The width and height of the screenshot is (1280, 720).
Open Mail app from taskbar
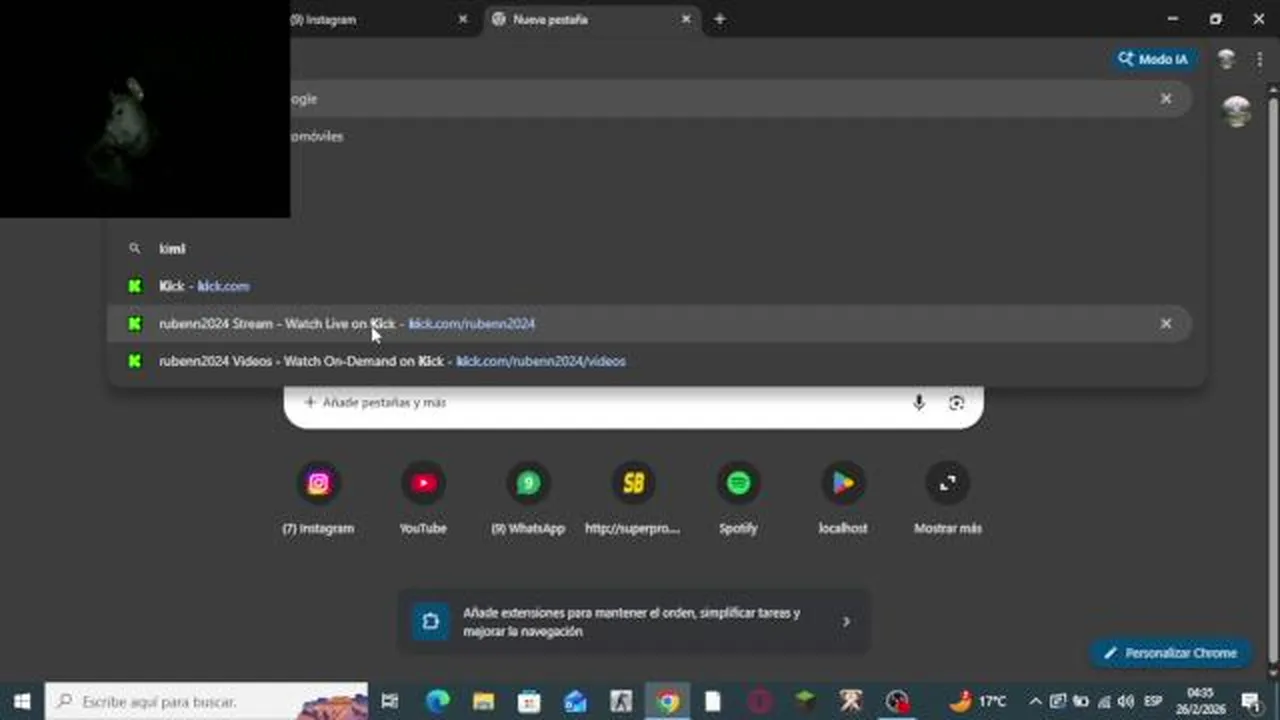[575, 702]
